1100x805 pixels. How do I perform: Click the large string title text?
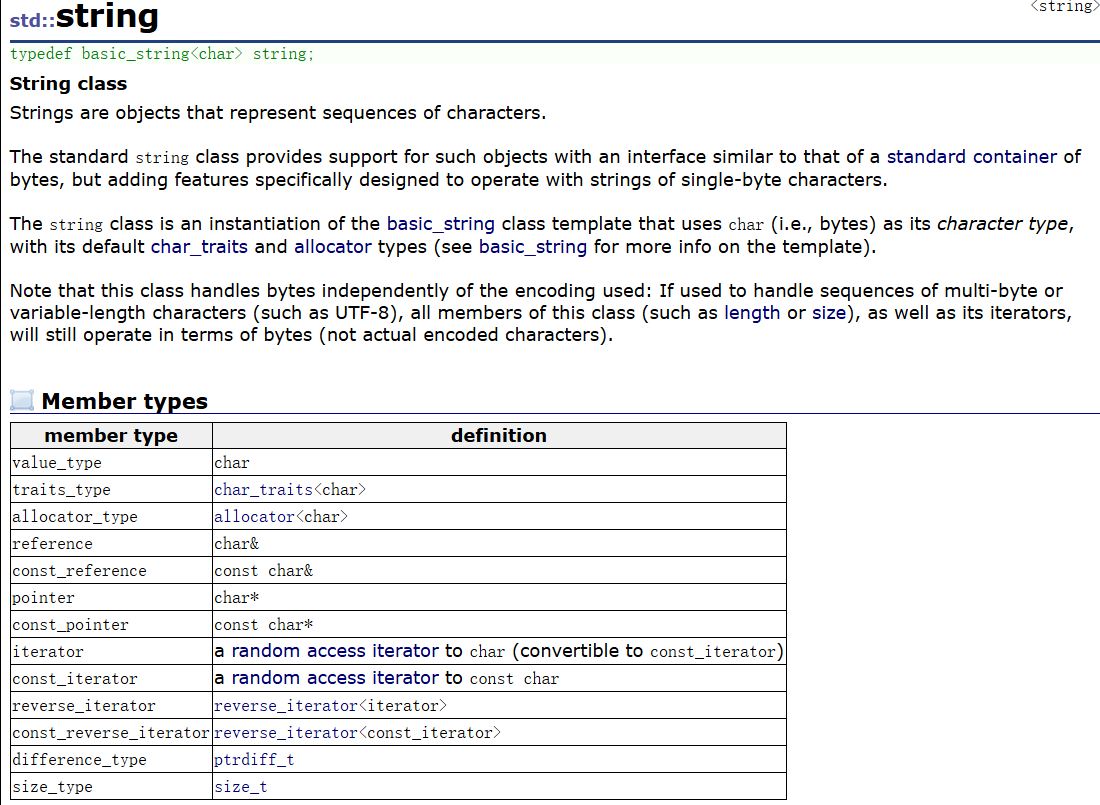pos(107,17)
